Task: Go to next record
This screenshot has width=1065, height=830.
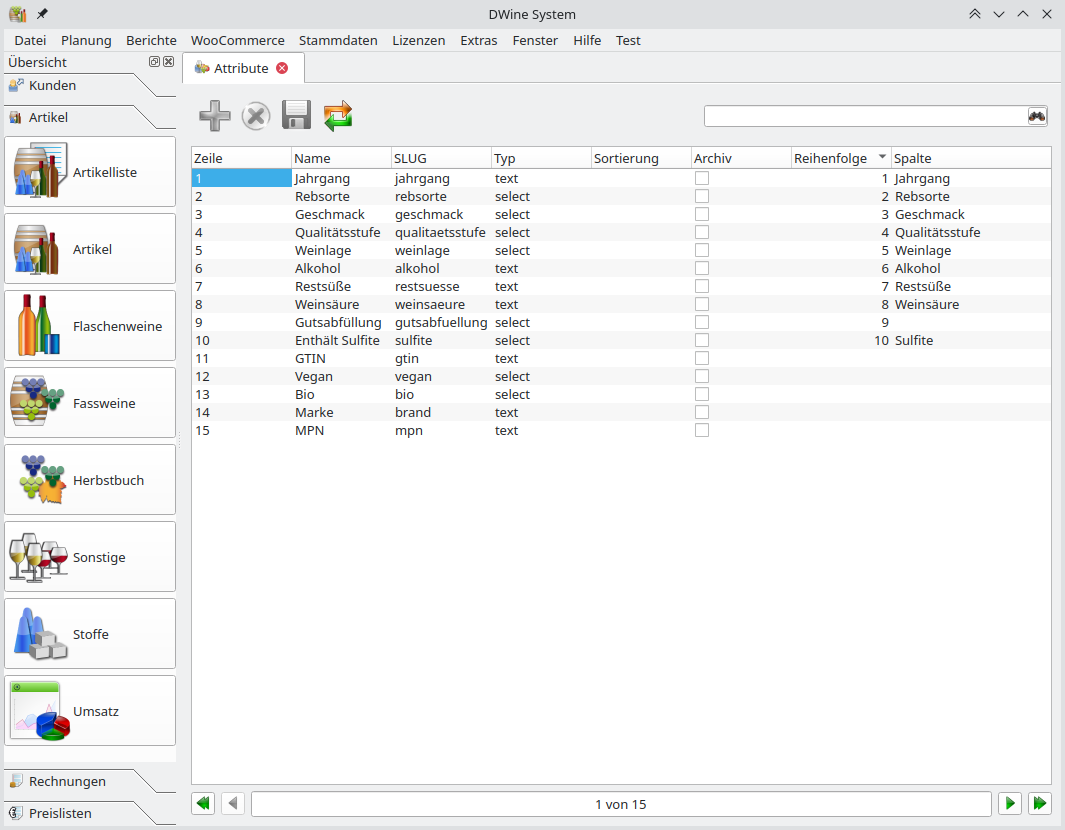Action: tap(1010, 804)
